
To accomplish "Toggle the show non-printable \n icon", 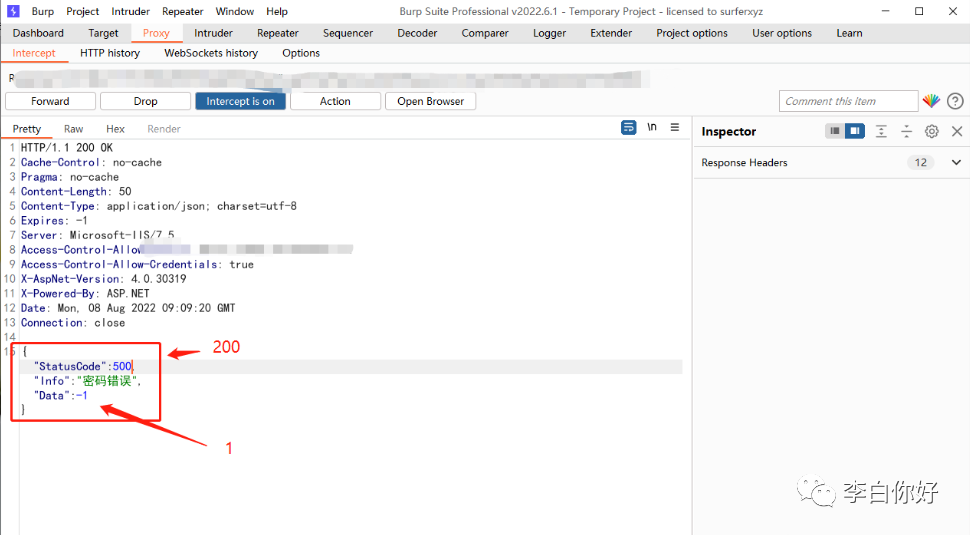I will 652,127.
